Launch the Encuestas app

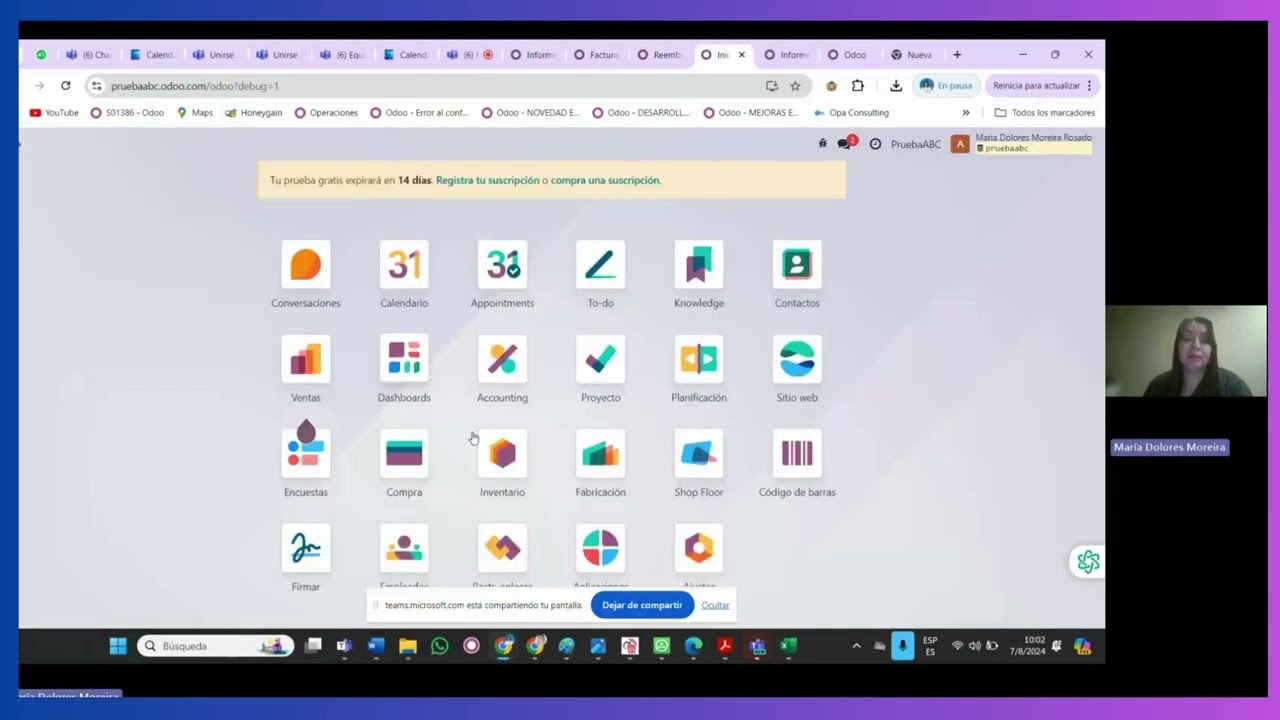point(306,454)
